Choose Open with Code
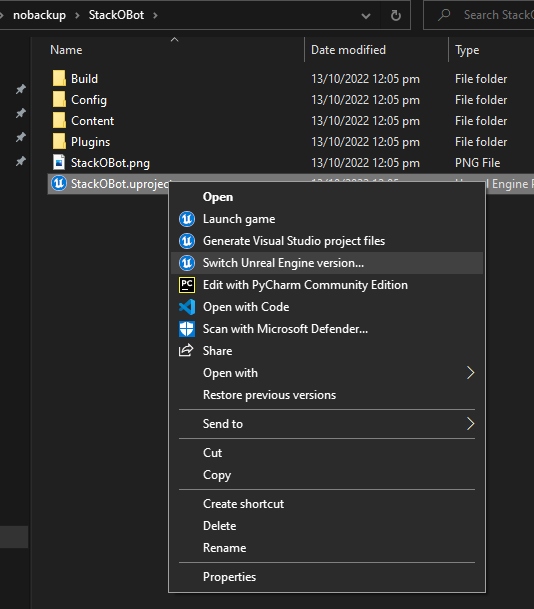Screen dimensions: 534x609 (327, 307)
